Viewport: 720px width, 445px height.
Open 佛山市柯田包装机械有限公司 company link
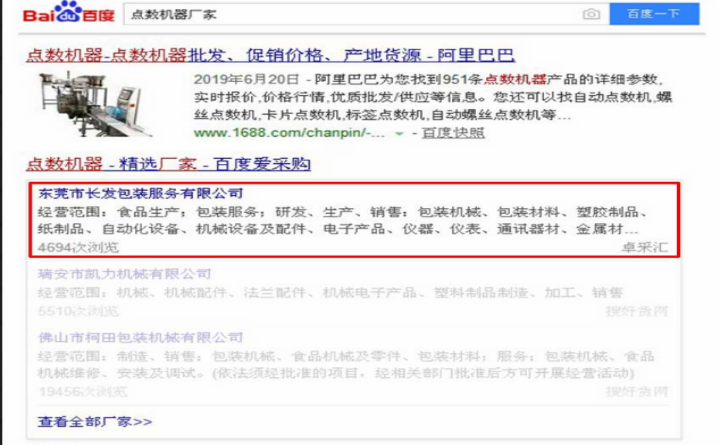(141, 338)
